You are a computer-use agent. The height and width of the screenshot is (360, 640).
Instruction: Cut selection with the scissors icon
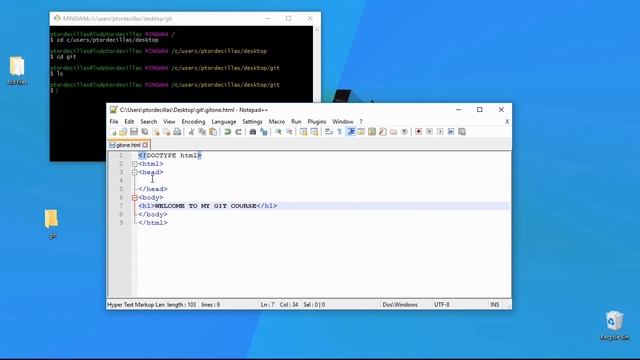coord(191,132)
